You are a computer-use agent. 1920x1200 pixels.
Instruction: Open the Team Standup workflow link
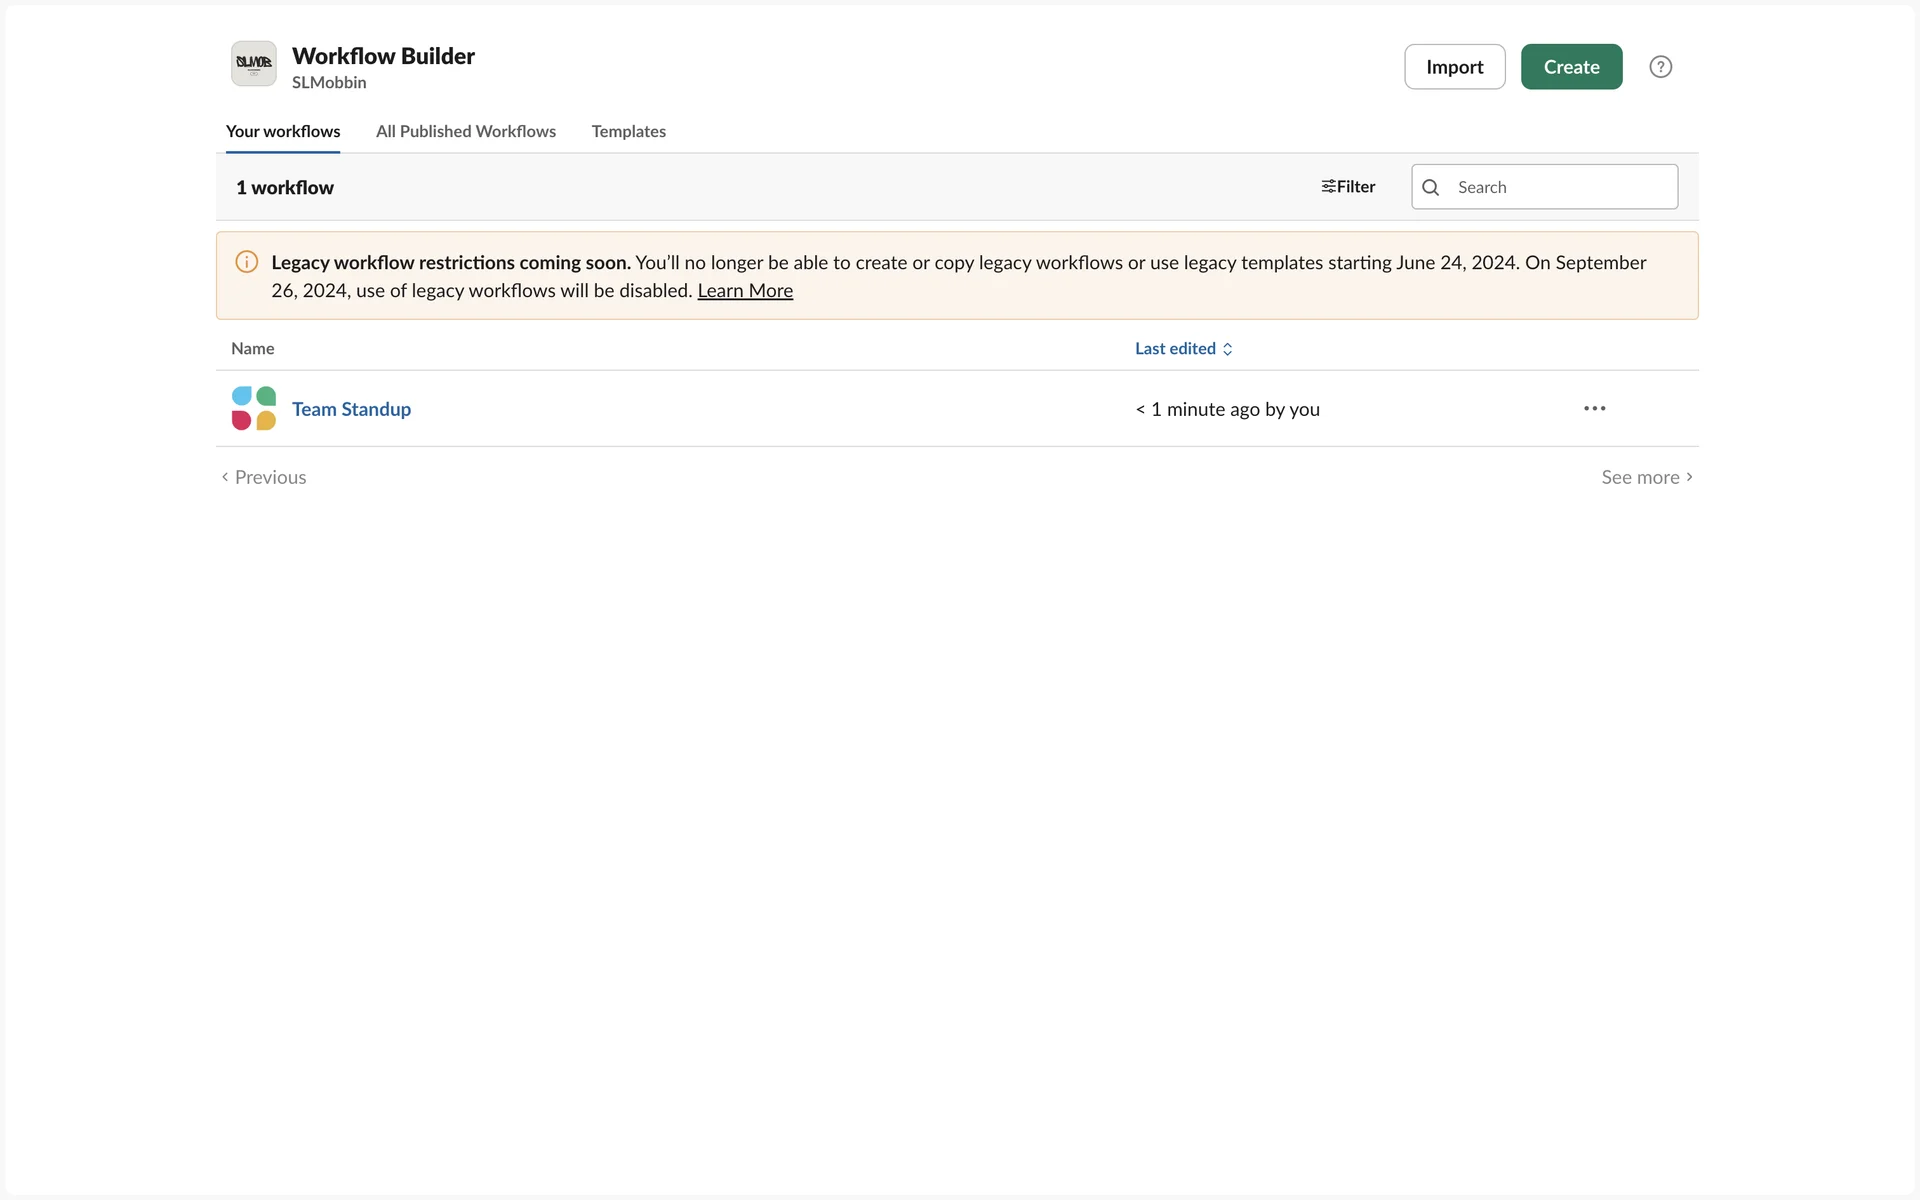tap(351, 409)
